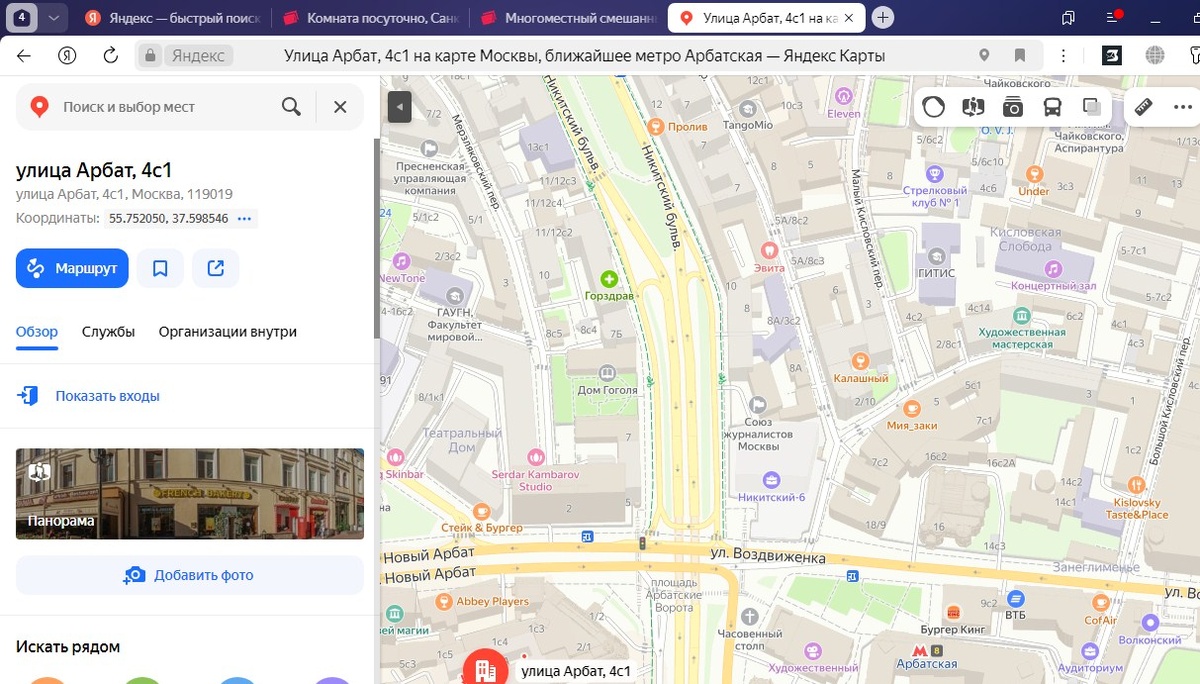Open the tab list dropdown arrow
The width and height of the screenshot is (1200, 684).
click(x=54, y=18)
